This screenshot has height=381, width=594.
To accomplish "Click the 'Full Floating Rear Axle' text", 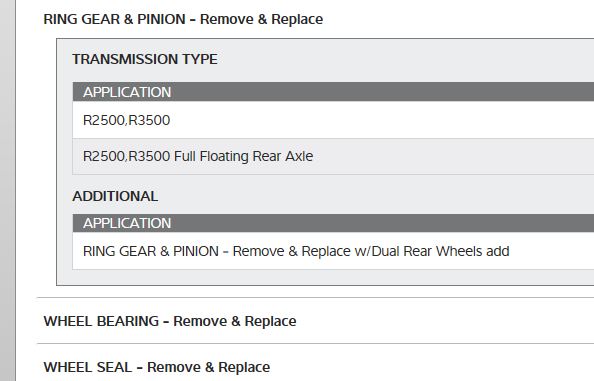I will pyautogui.click(x=243, y=156).
